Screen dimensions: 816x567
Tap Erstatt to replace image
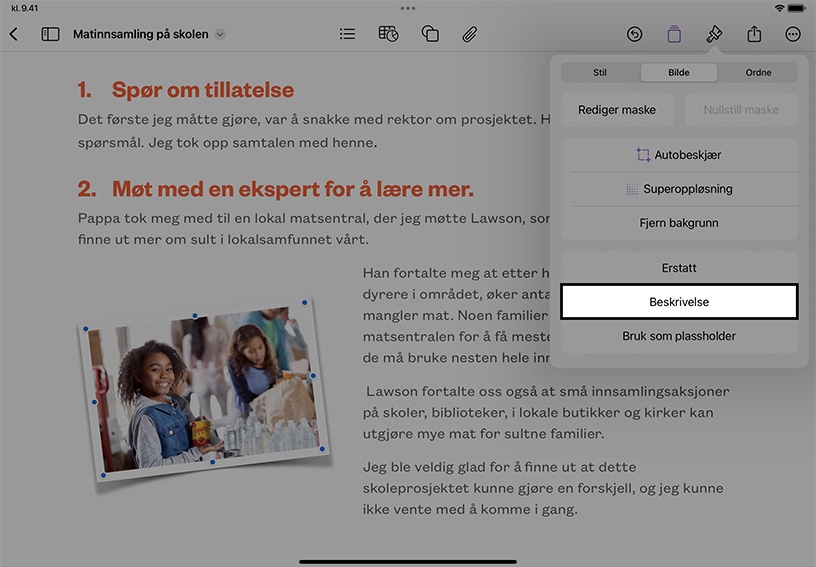pyautogui.click(x=679, y=268)
